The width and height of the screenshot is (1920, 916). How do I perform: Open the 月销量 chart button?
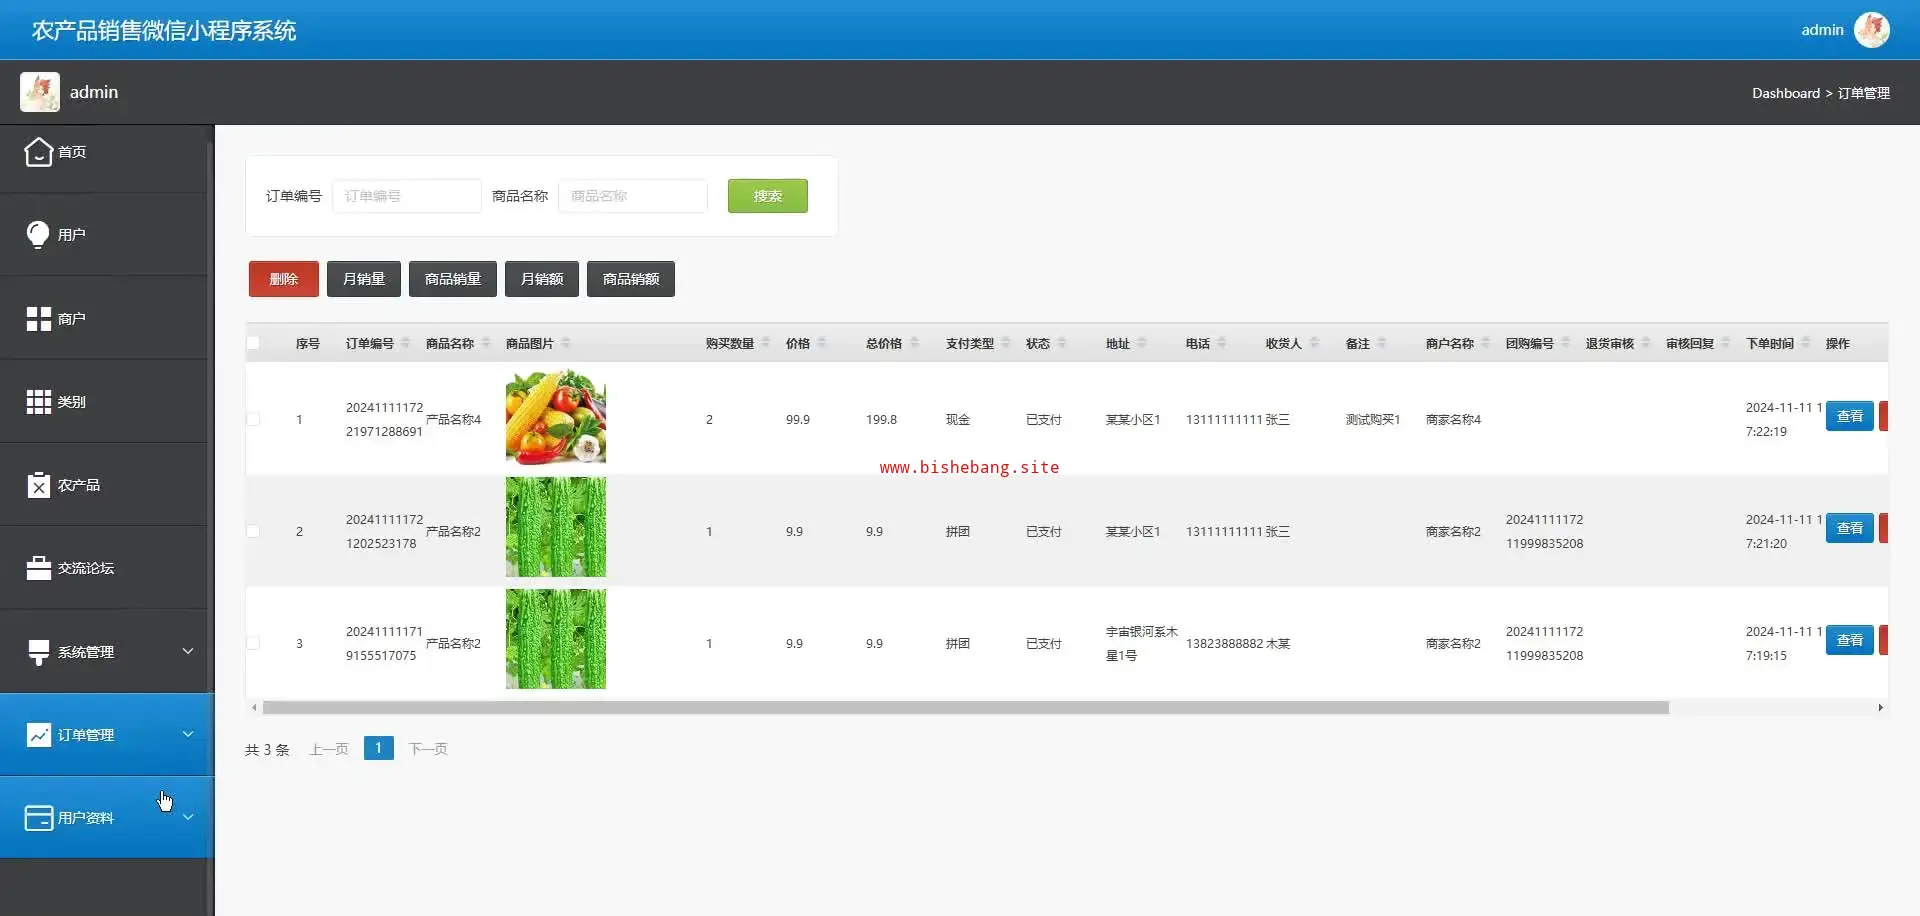point(364,279)
